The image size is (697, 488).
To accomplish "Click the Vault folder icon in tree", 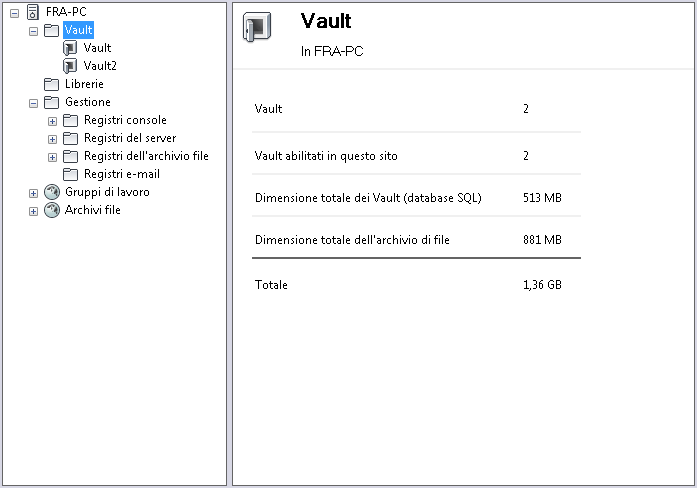I will [51, 30].
